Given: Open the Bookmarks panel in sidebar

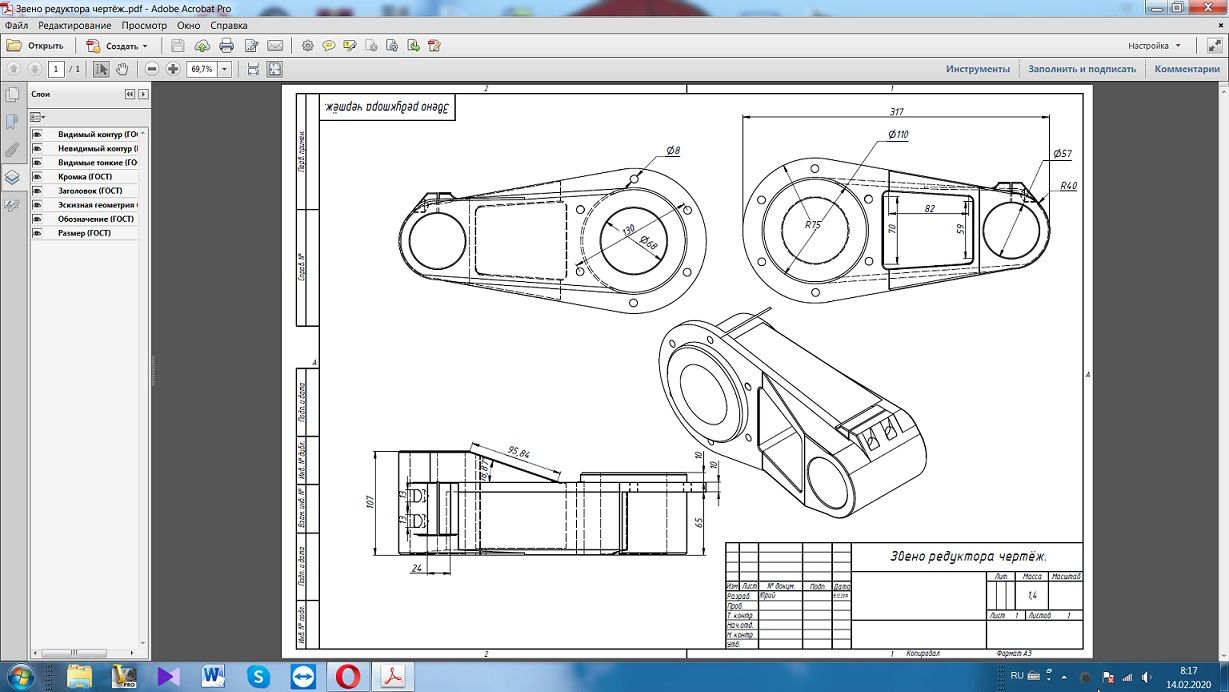Looking at the screenshot, I should [x=12, y=122].
